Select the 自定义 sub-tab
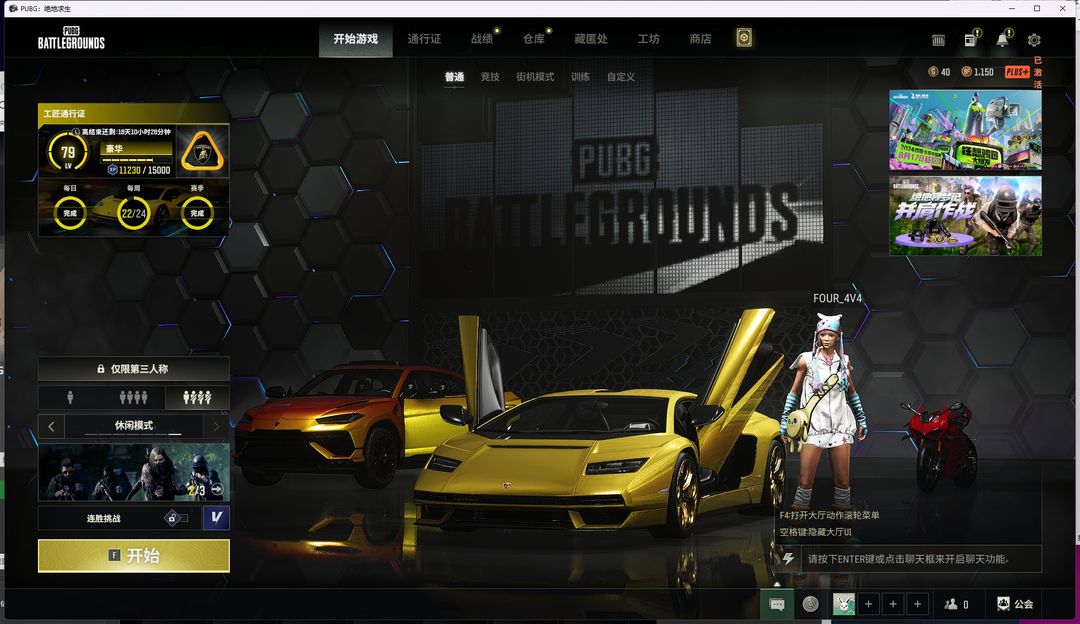 click(x=621, y=76)
